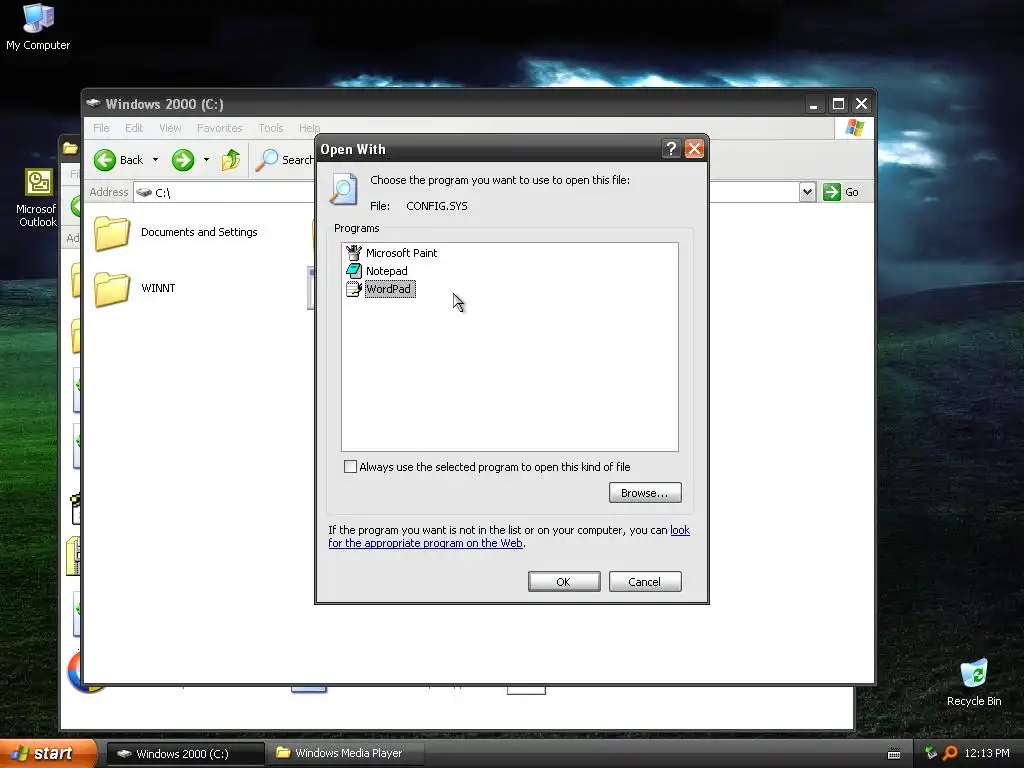Switch to Windows Media Player taskbar button

pos(346,754)
